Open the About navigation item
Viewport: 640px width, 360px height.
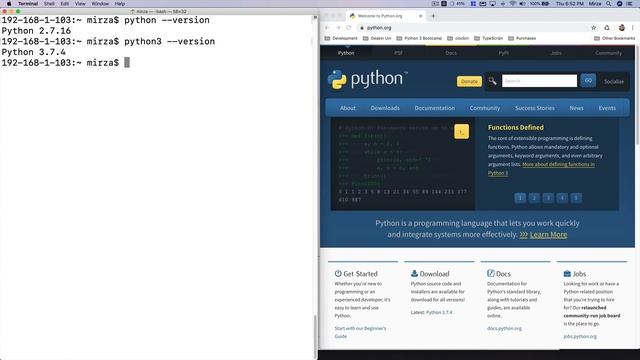(347, 108)
